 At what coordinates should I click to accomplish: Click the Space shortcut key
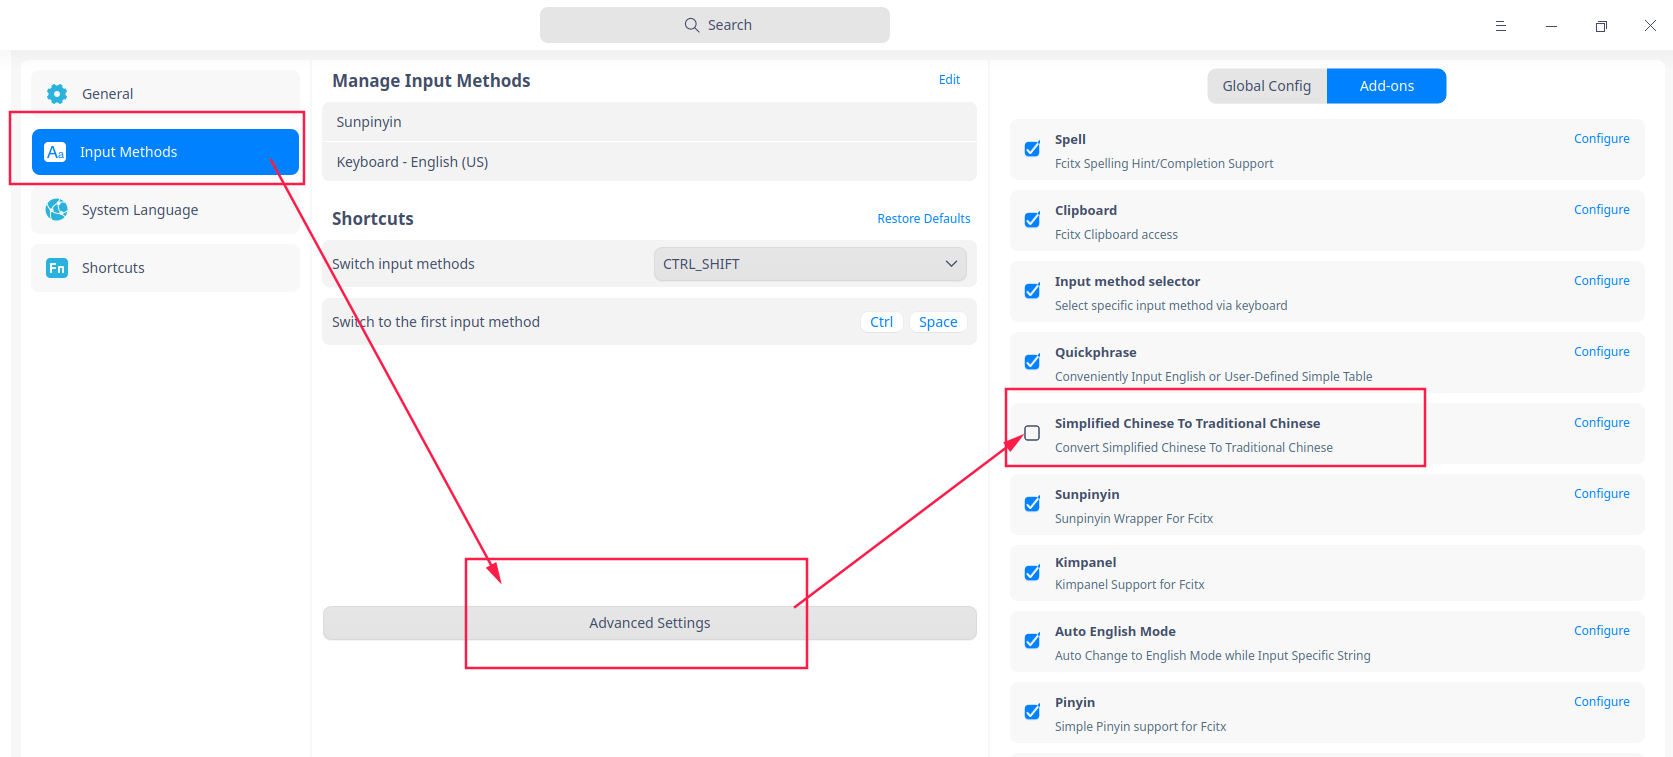point(938,322)
